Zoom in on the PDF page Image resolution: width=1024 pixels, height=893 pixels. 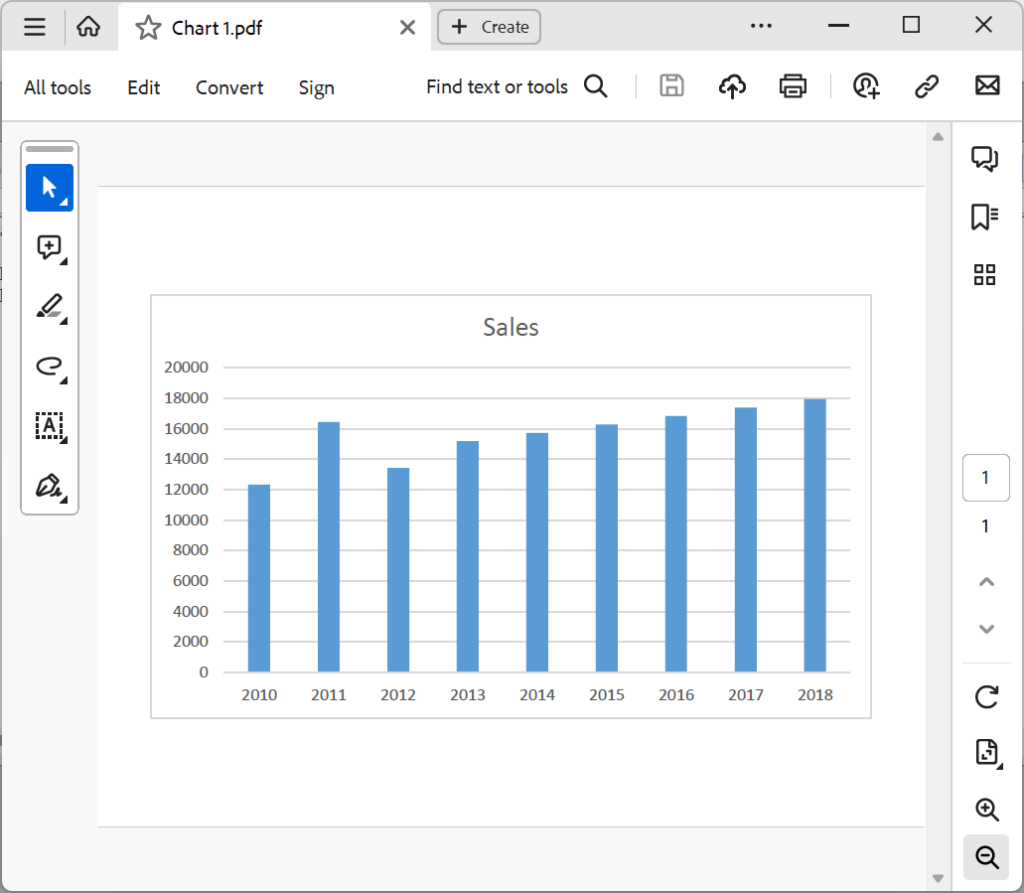coord(986,810)
